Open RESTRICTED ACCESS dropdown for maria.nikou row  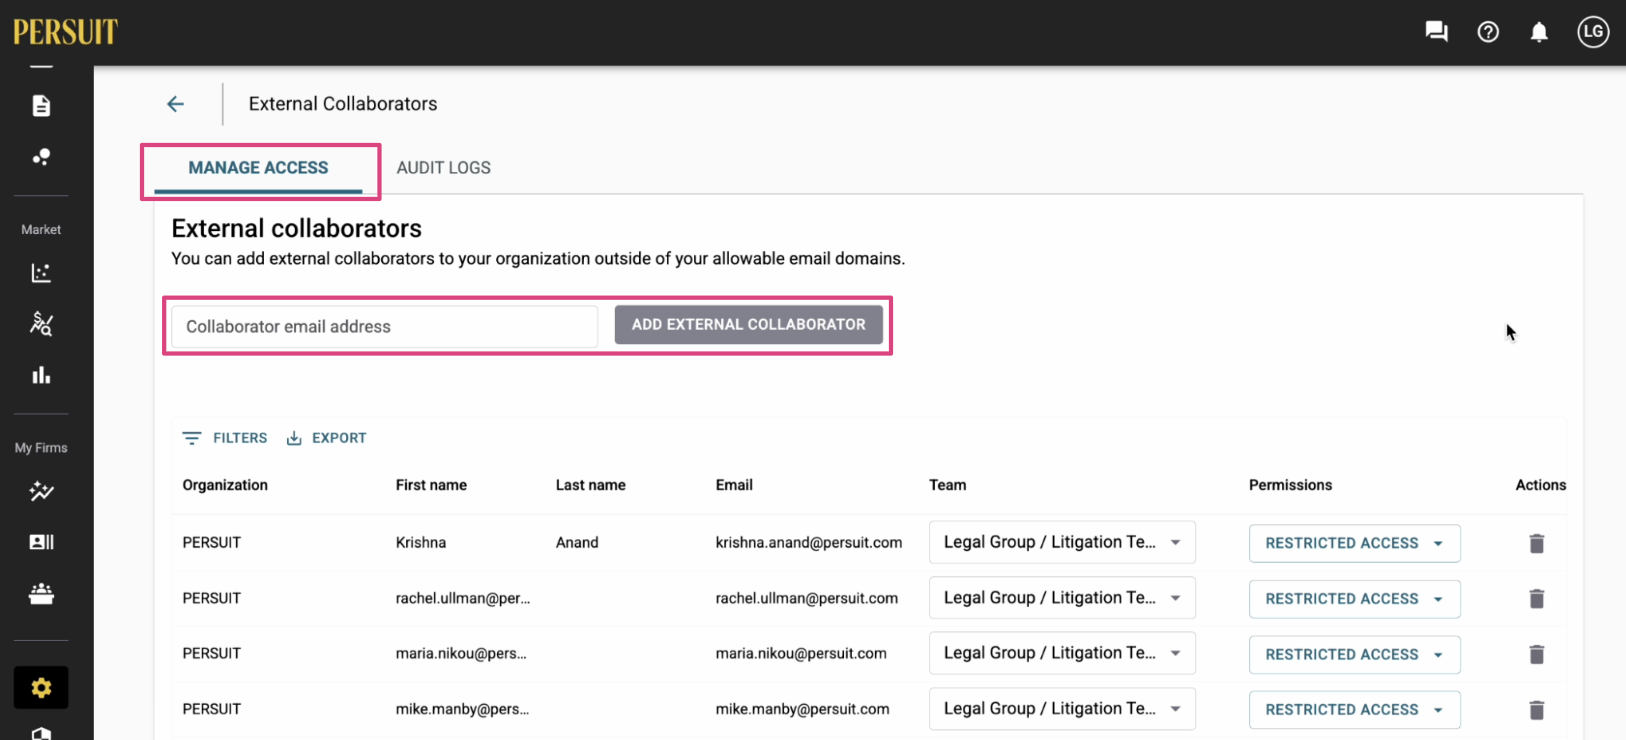click(x=1354, y=654)
